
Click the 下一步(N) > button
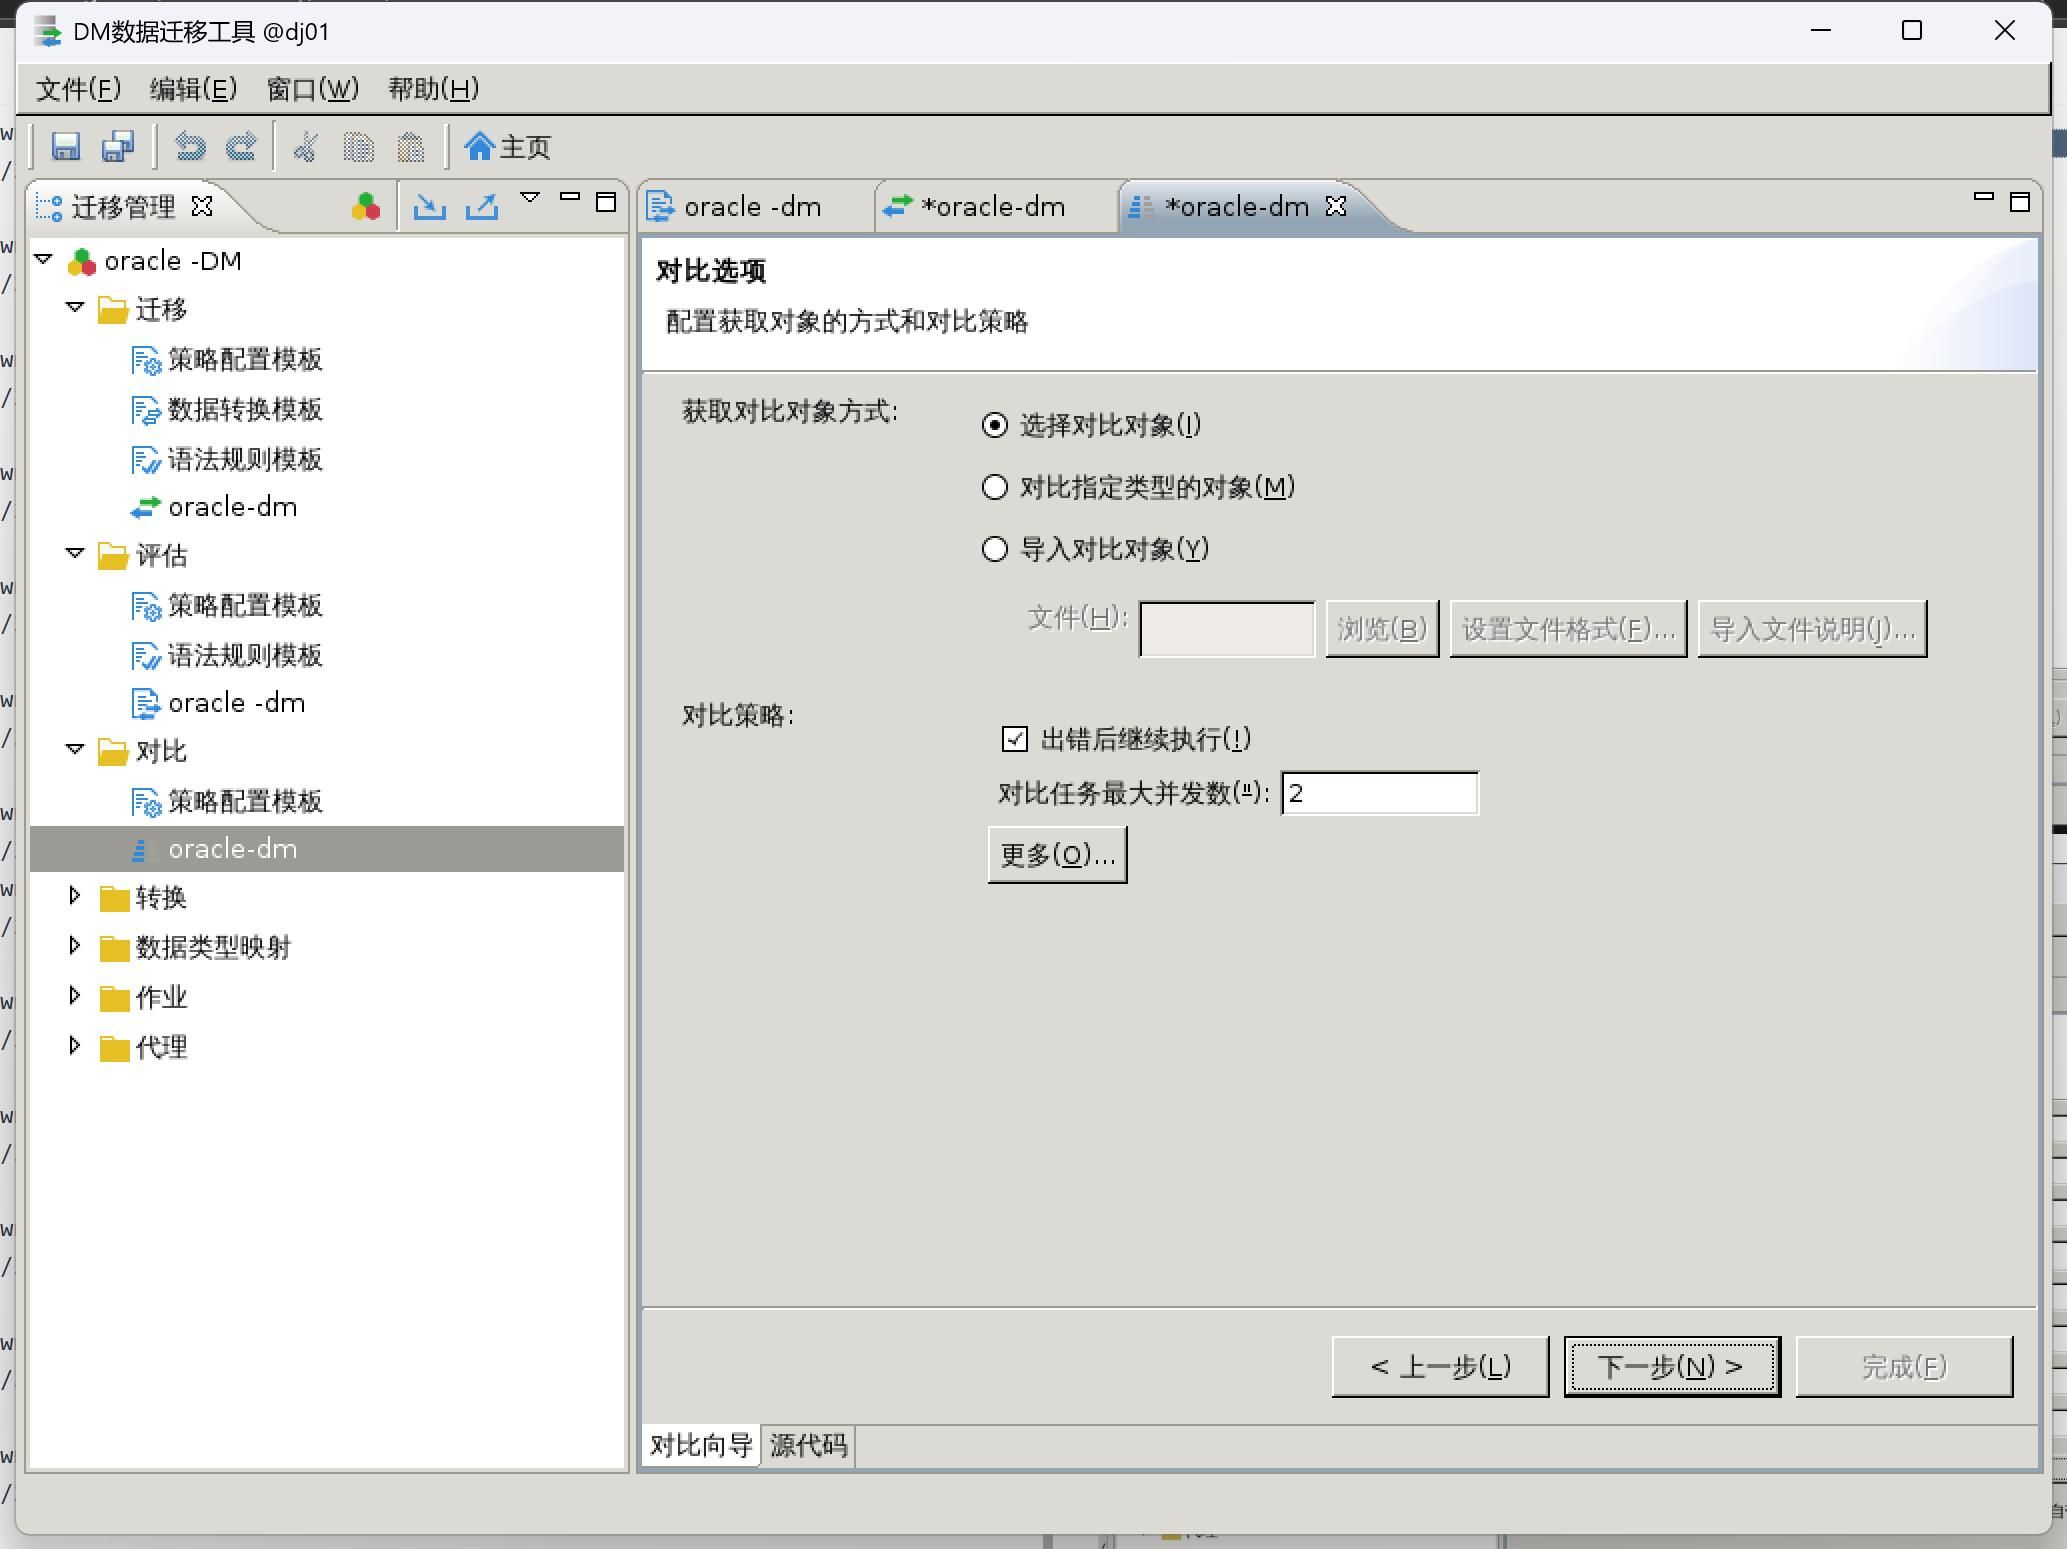point(1671,1366)
